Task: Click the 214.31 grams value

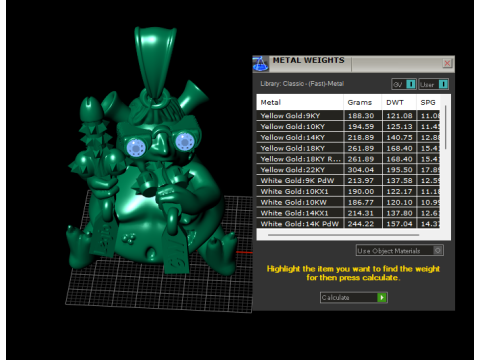Action: click(x=361, y=213)
